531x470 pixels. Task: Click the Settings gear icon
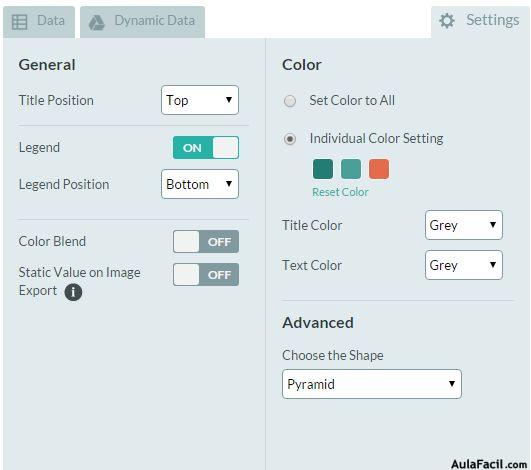(x=447, y=21)
